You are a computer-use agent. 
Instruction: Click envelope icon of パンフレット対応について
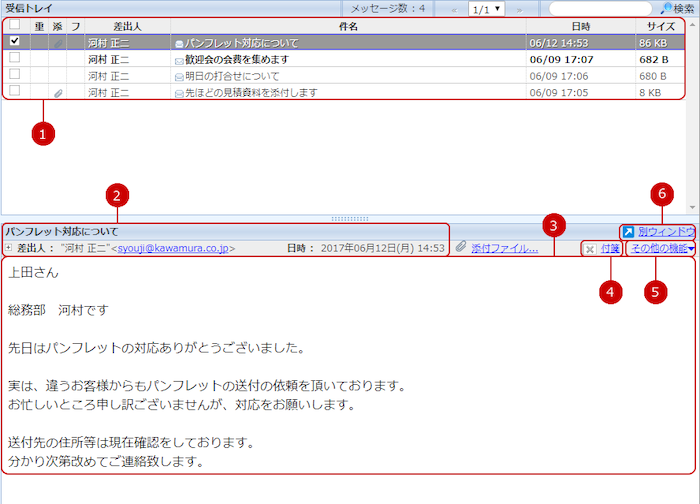[x=179, y=44]
